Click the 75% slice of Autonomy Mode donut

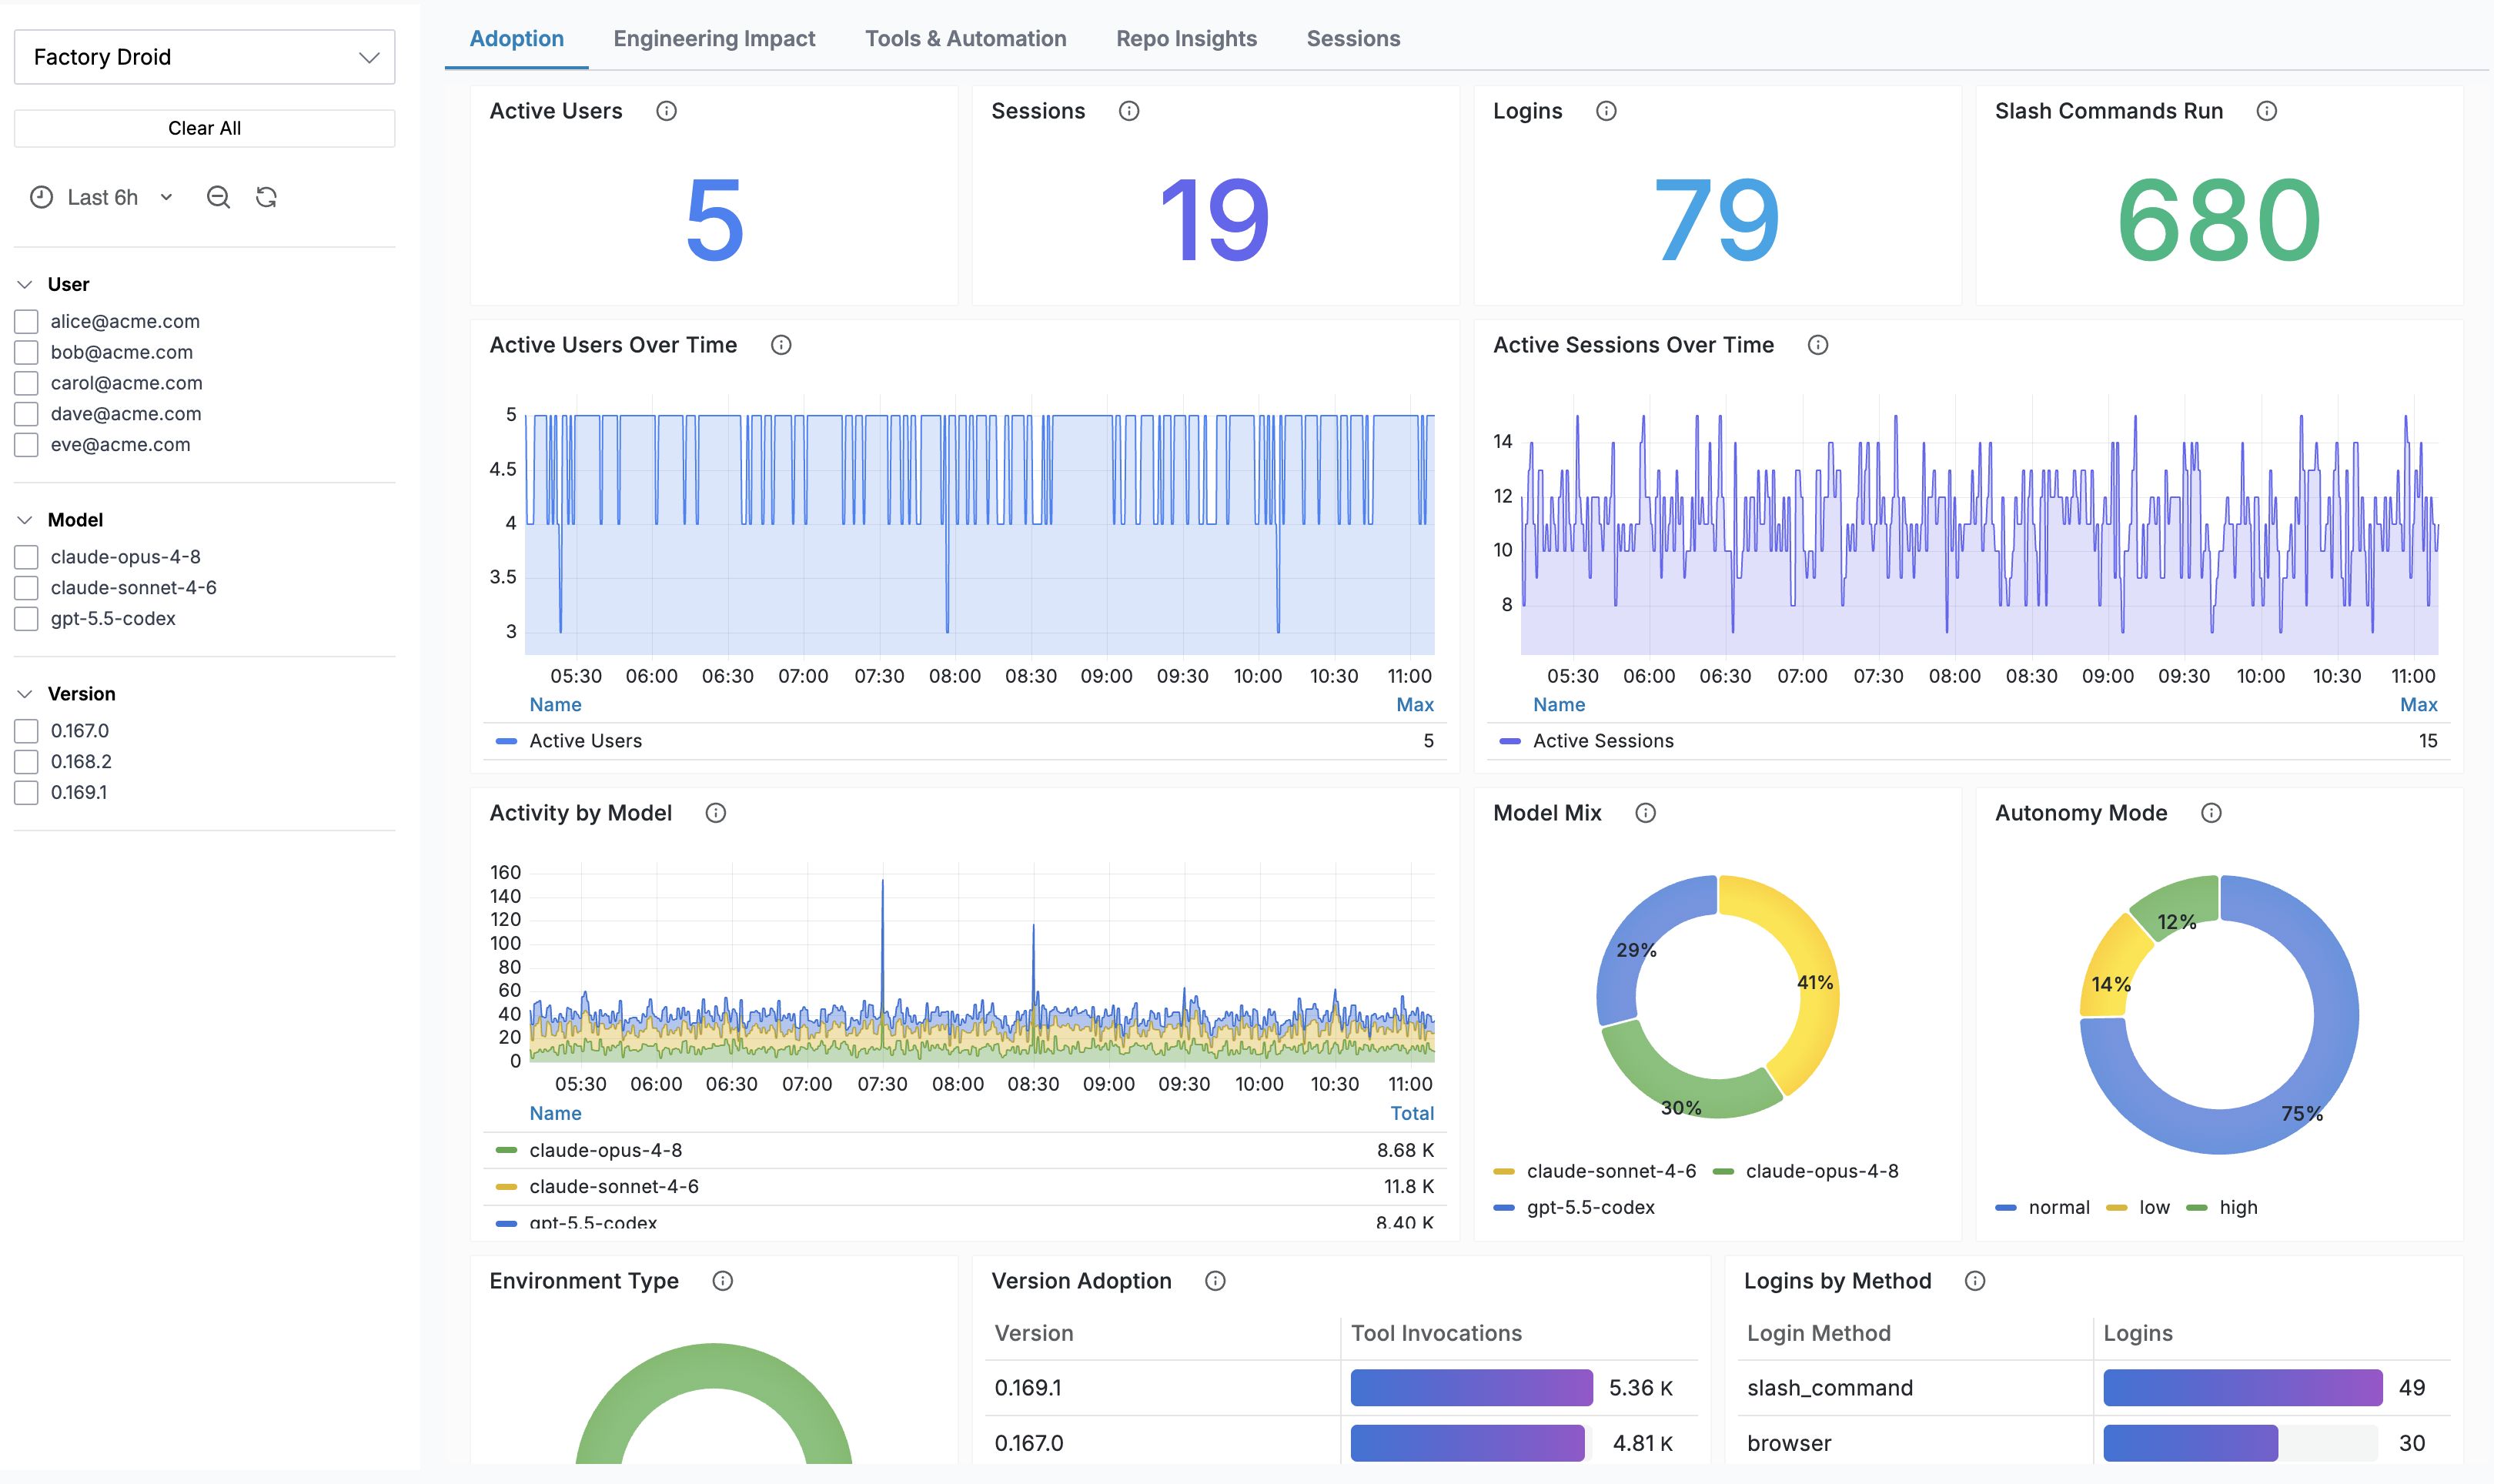coord(2302,1113)
